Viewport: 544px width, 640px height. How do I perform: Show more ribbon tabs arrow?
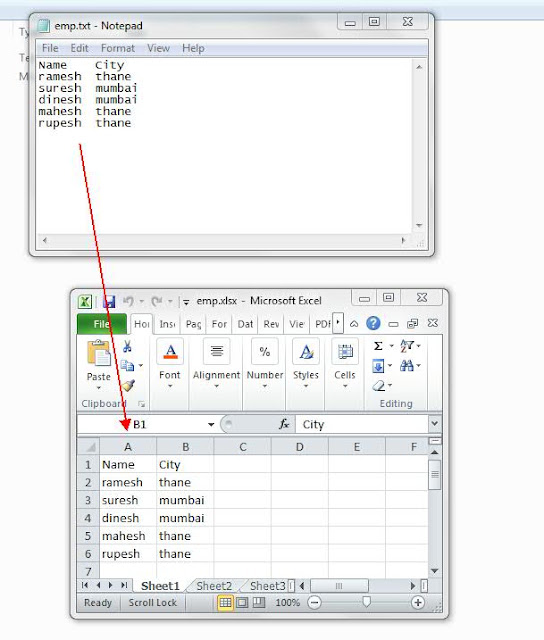point(338,323)
